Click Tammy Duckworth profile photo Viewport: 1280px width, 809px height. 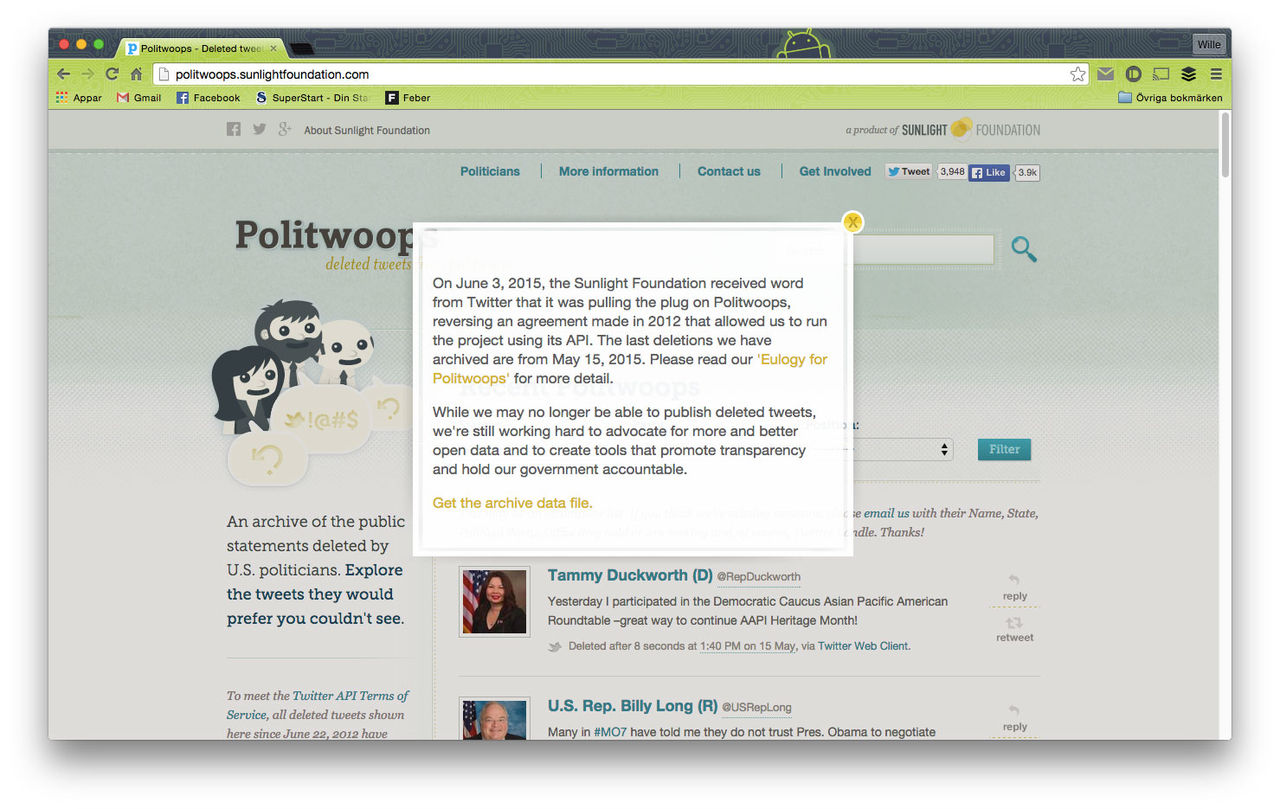(x=494, y=602)
